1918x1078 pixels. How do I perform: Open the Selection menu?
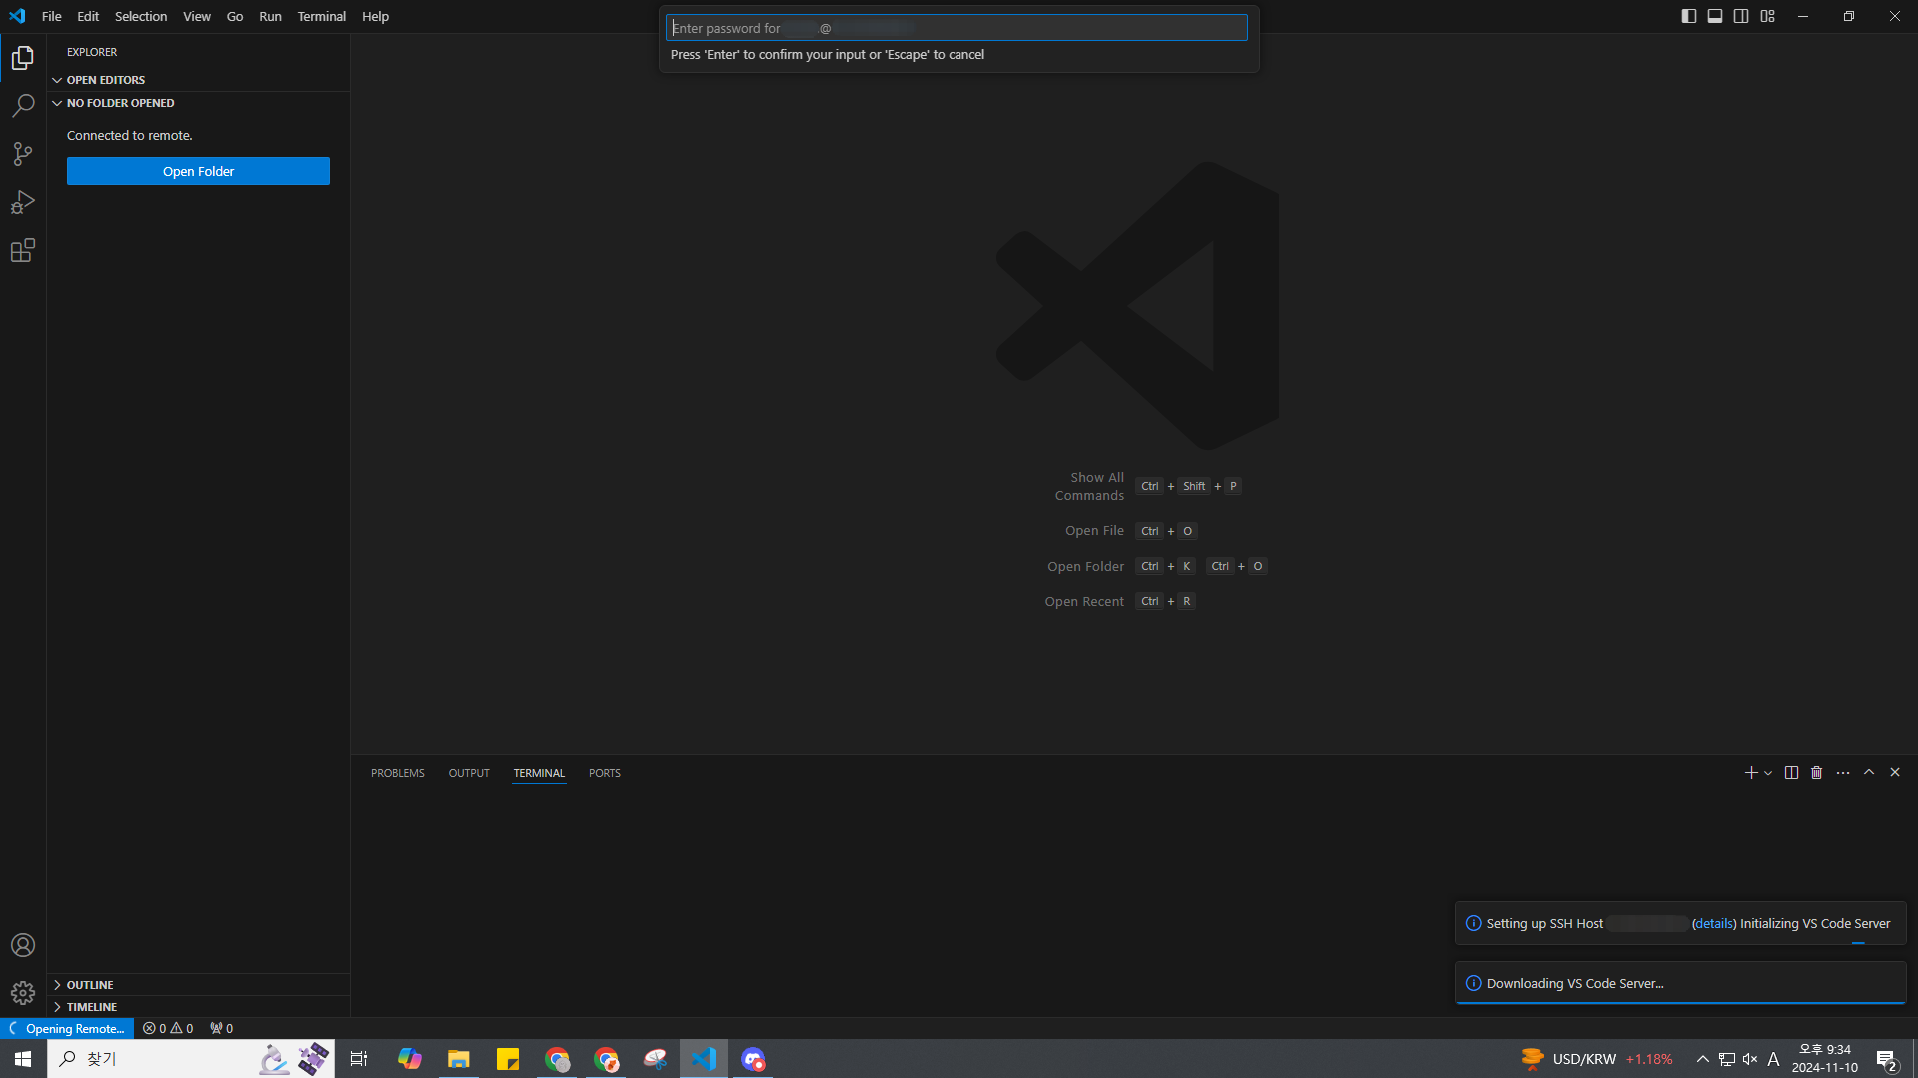click(141, 16)
